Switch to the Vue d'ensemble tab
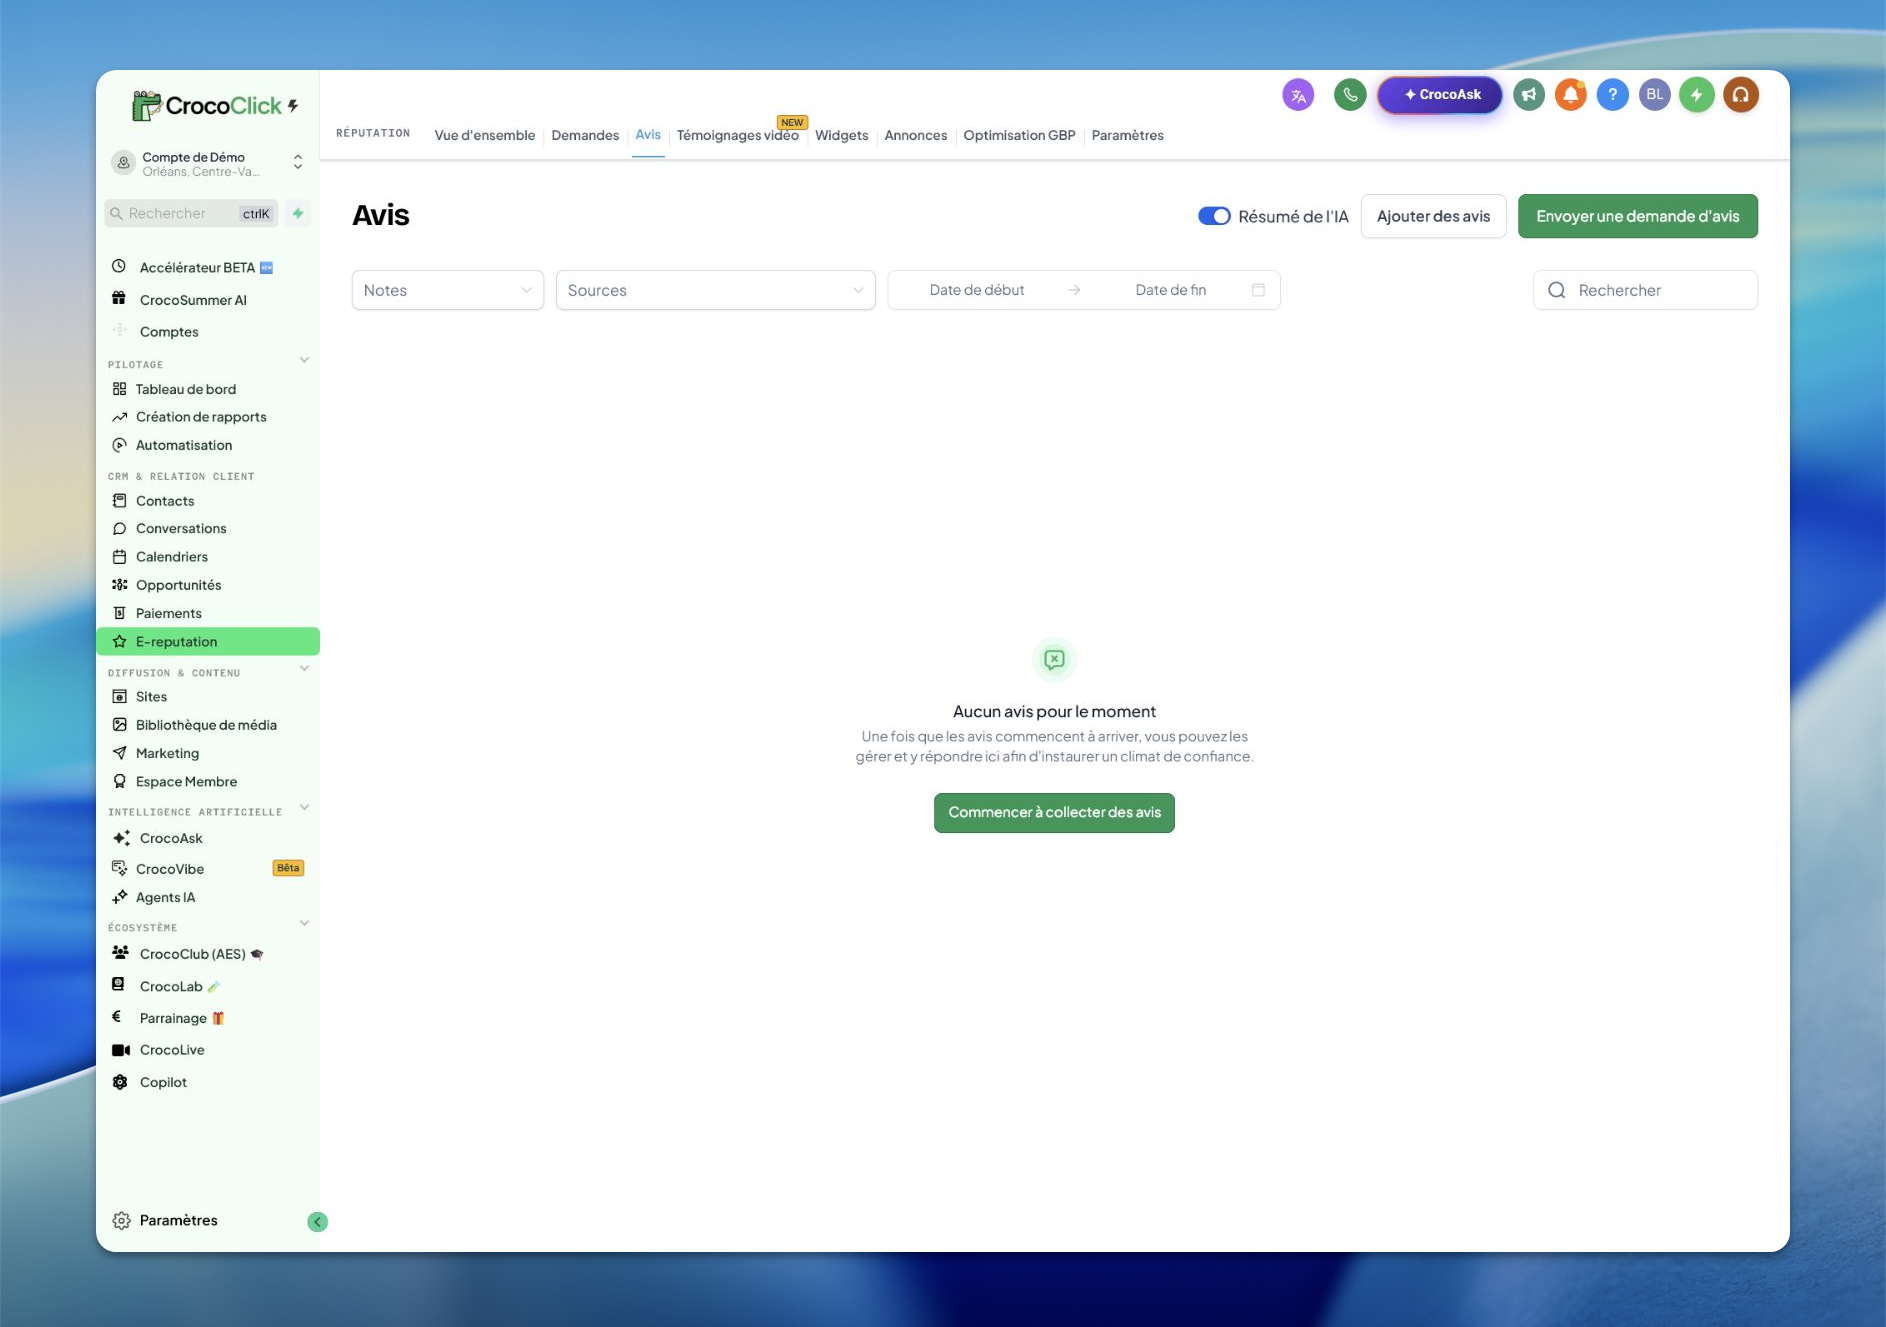 (x=485, y=135)
